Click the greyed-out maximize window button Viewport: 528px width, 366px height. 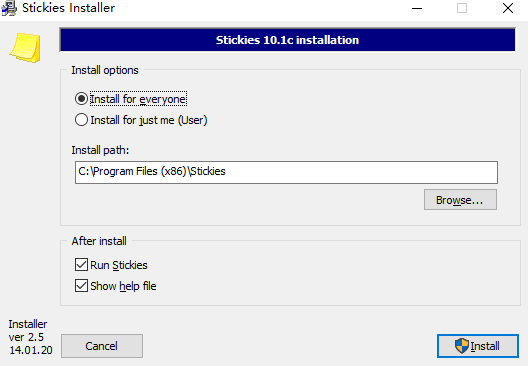[462, 8]
